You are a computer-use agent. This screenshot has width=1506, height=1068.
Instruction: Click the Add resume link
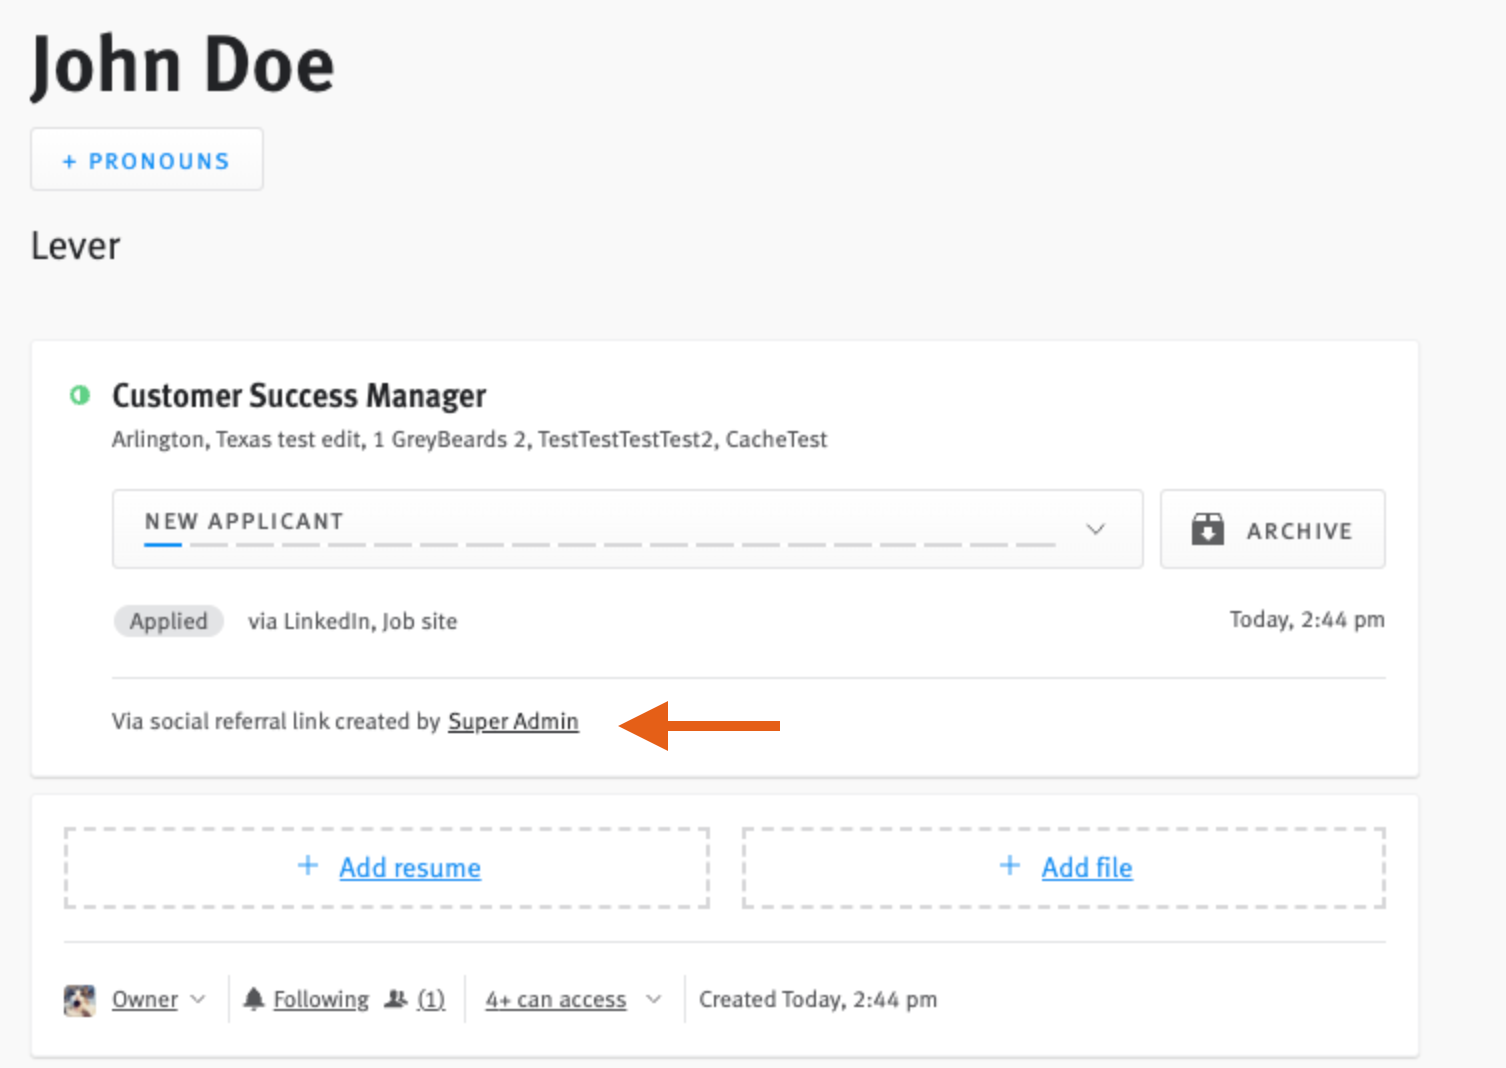pyautogui.click(x=410, y=867)
